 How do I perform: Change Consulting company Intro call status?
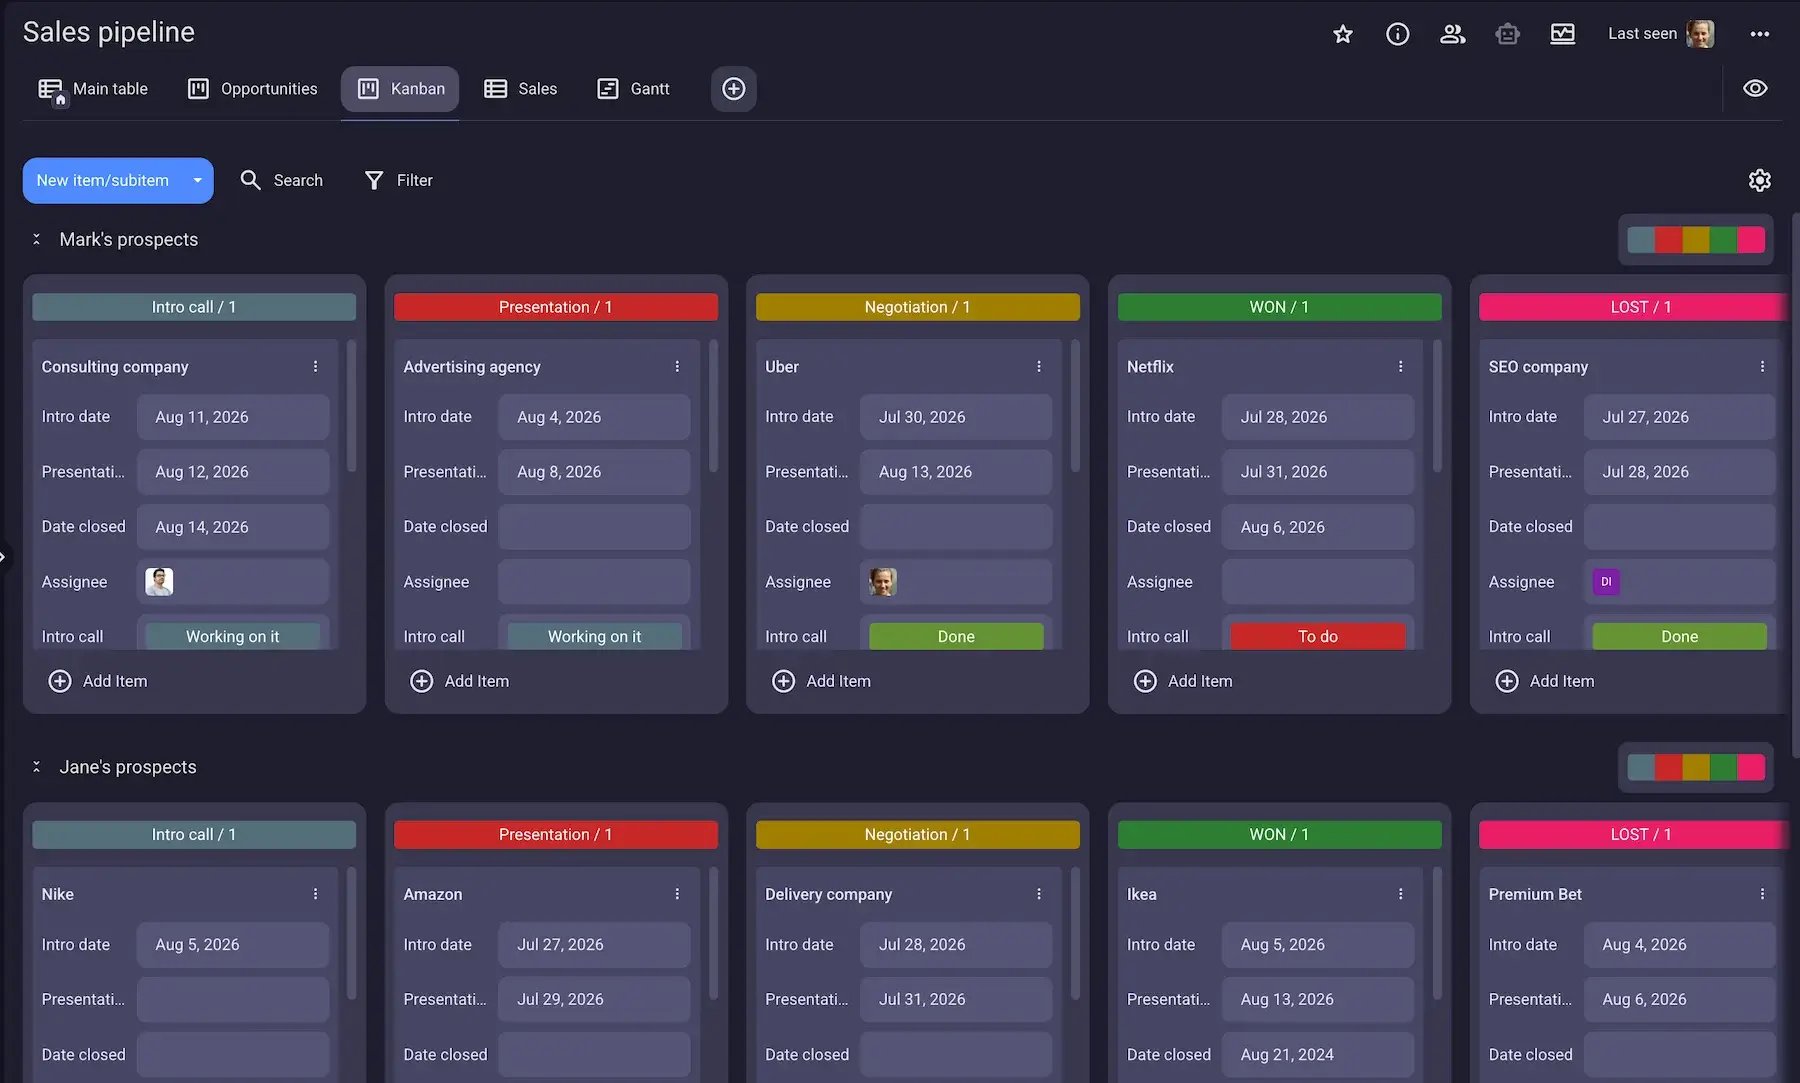pos(233,636)
